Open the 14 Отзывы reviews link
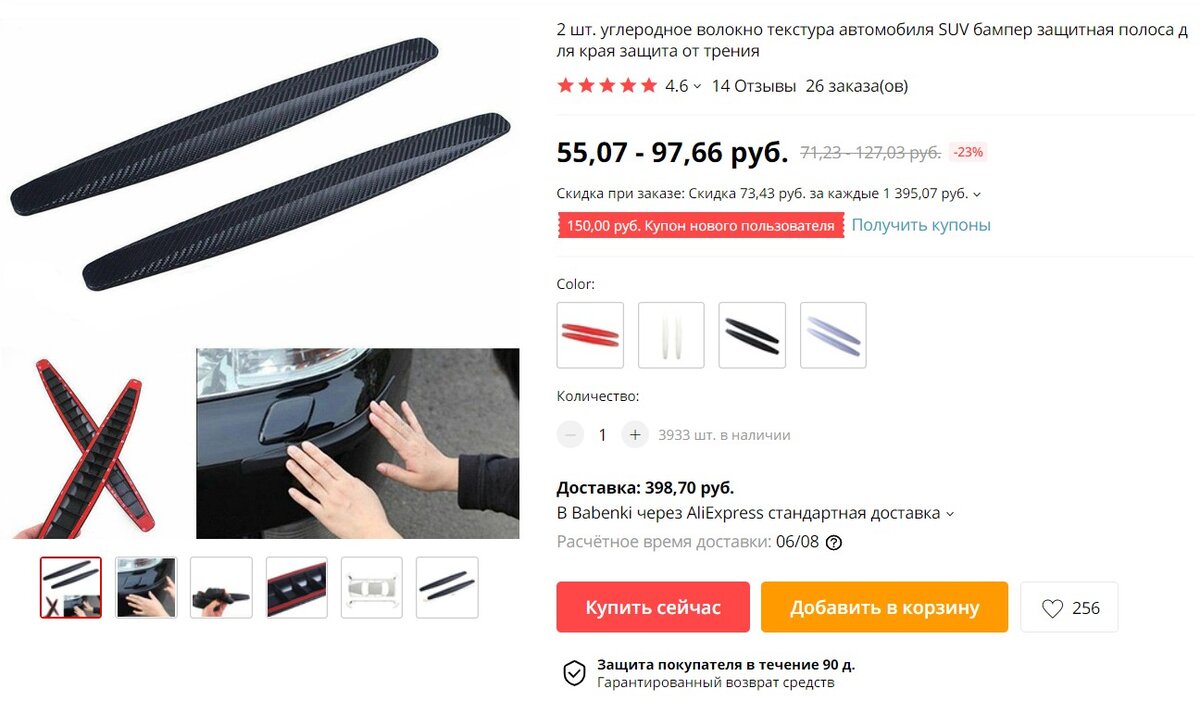 pos(754,86)
